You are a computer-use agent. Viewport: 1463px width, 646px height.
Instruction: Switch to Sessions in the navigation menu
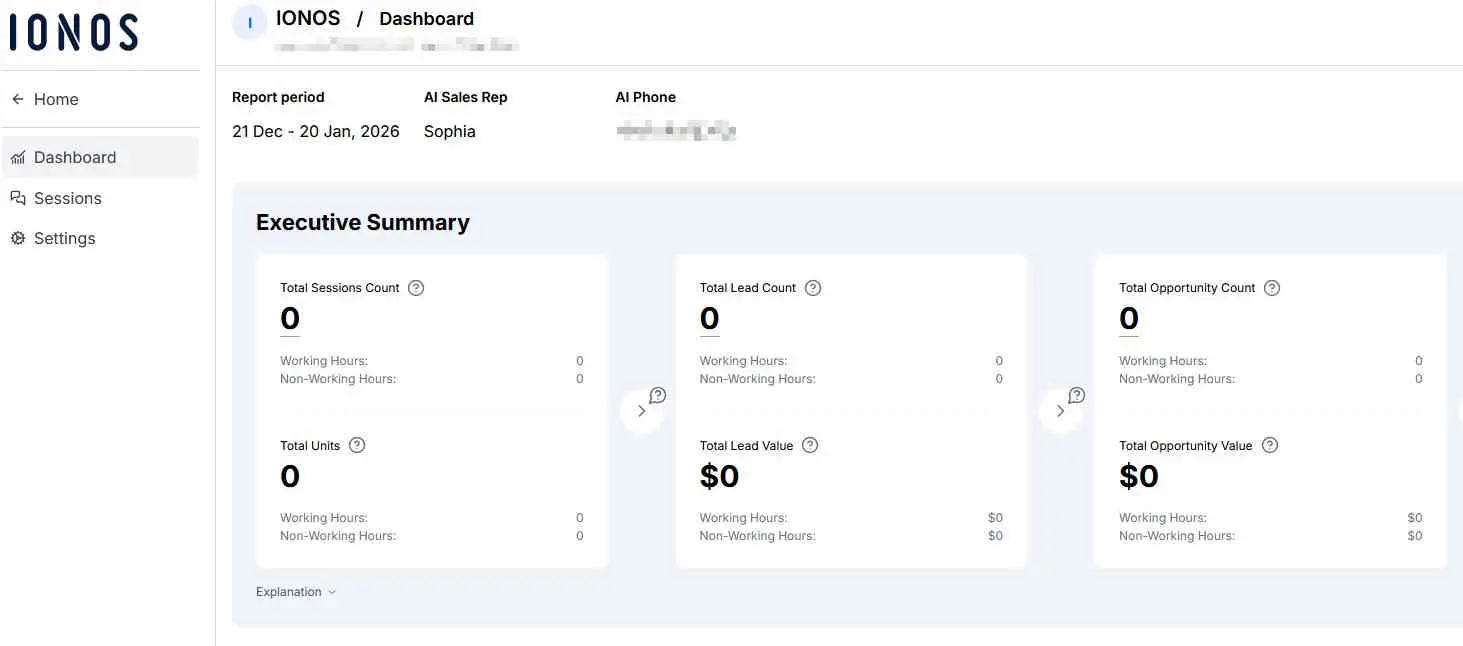tap(67, 197)
